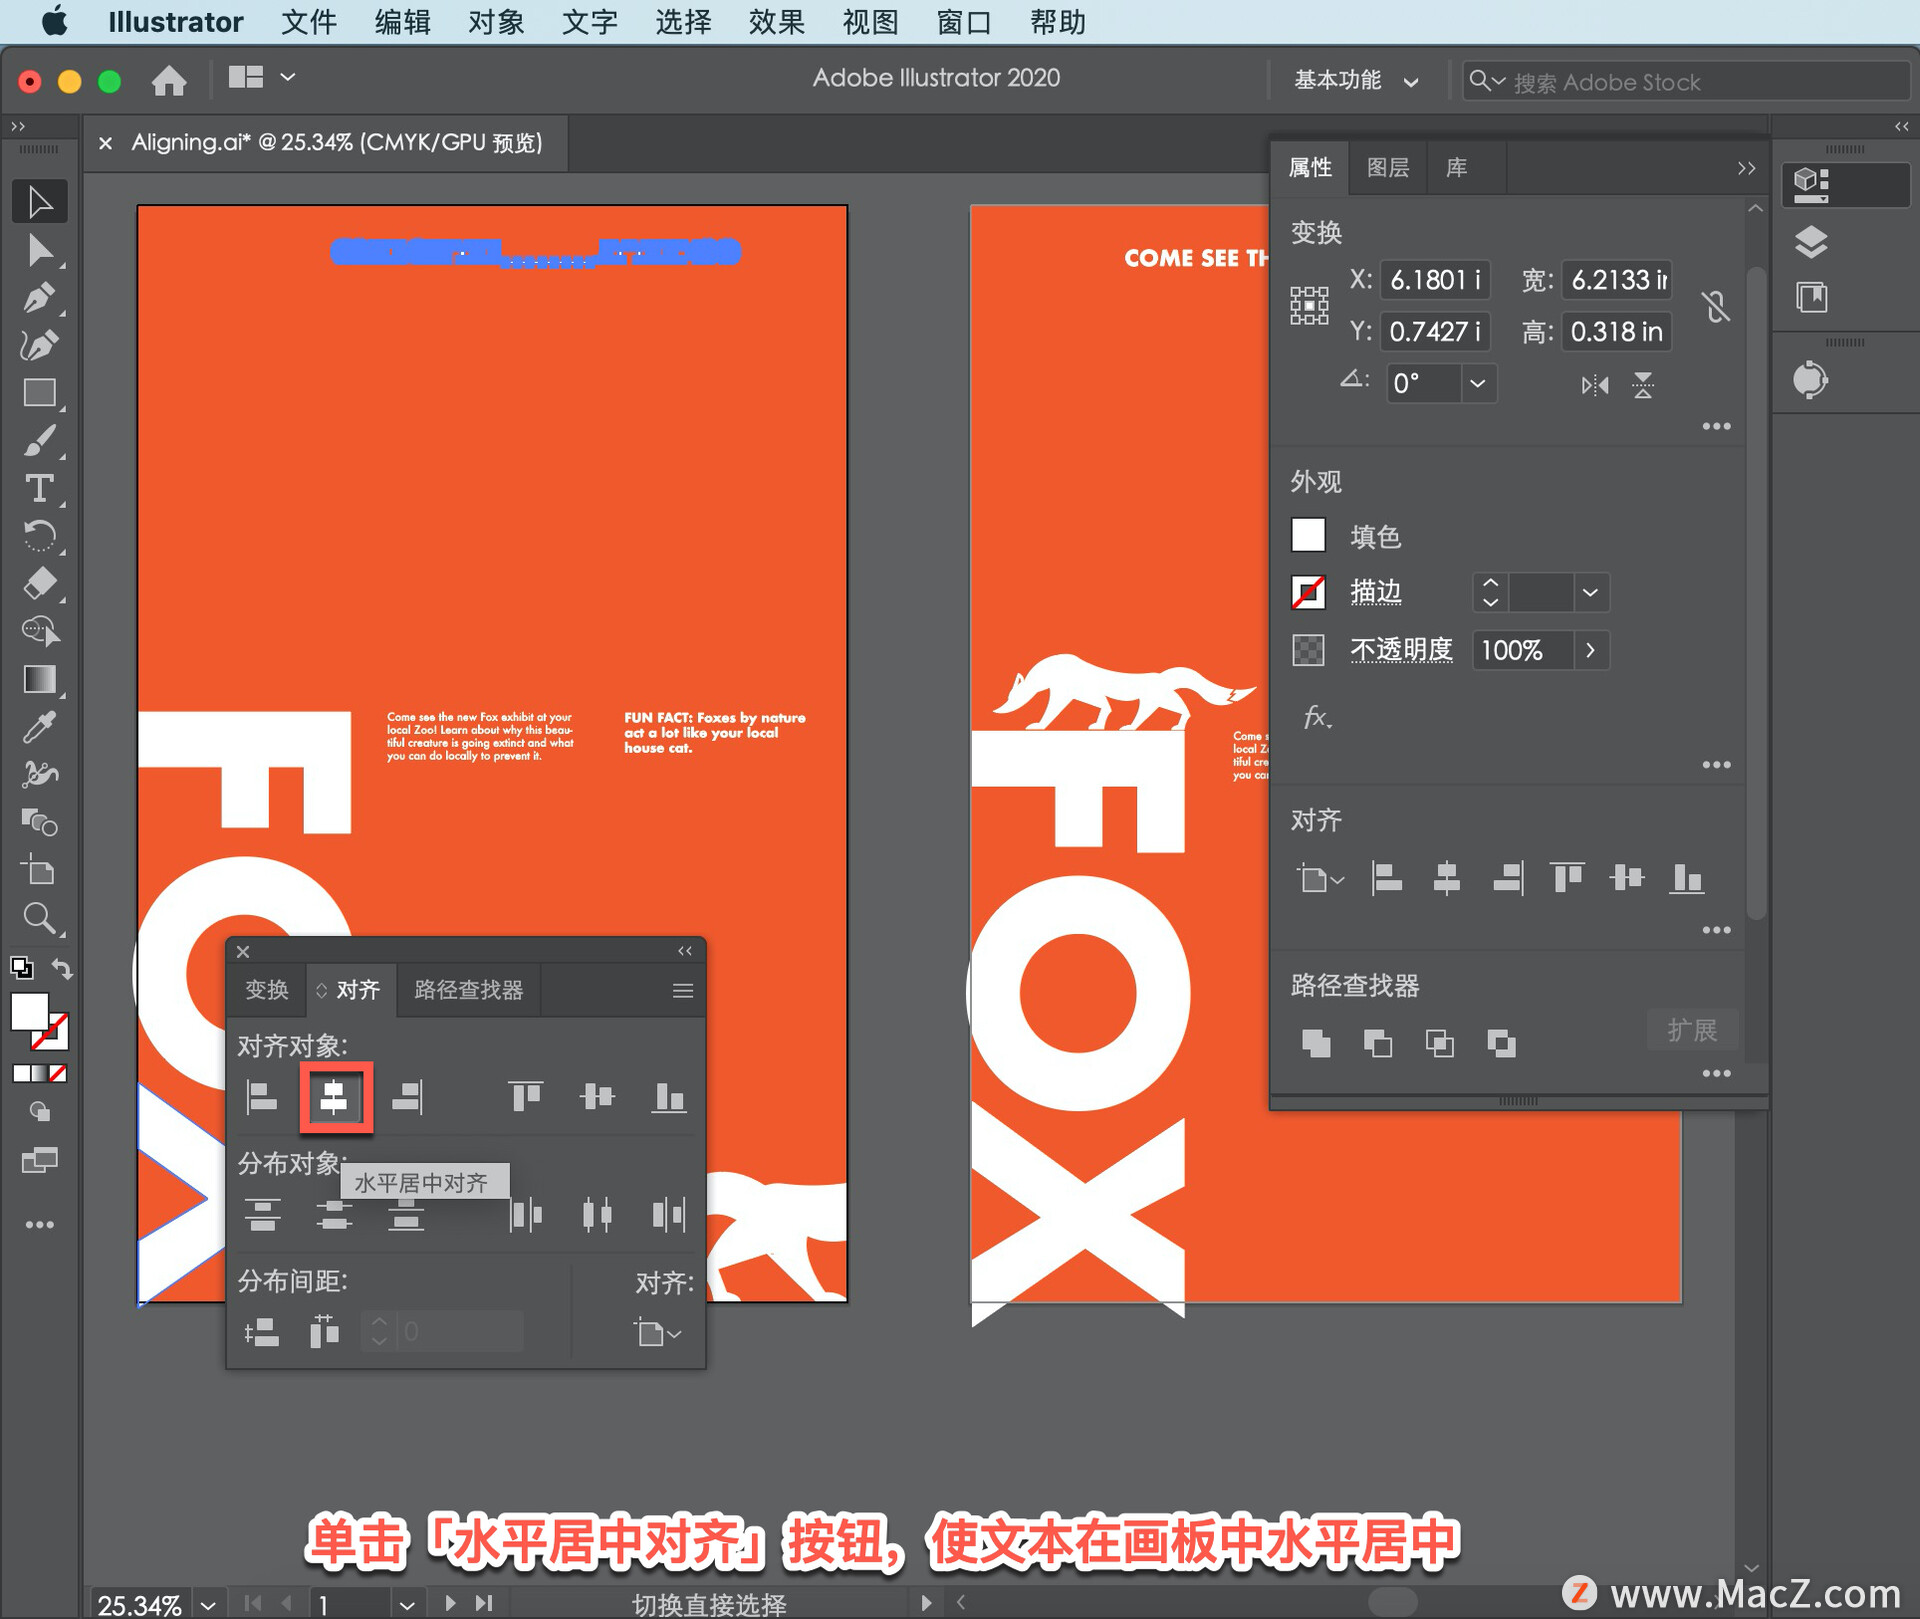Select the Rotate tool
This screenshot has height=1619, width=1920.
click(39, 537)
